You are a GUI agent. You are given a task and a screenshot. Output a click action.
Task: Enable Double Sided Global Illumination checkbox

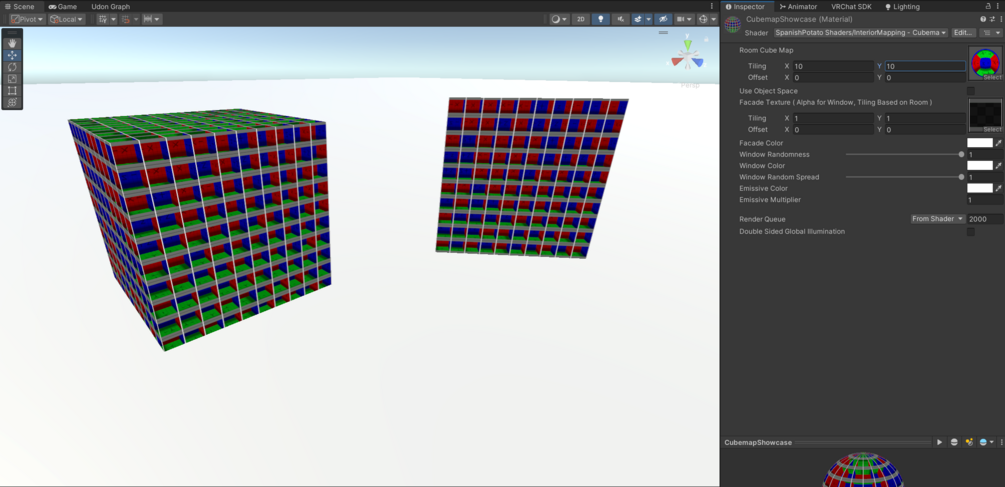click(x=970, y=232)
